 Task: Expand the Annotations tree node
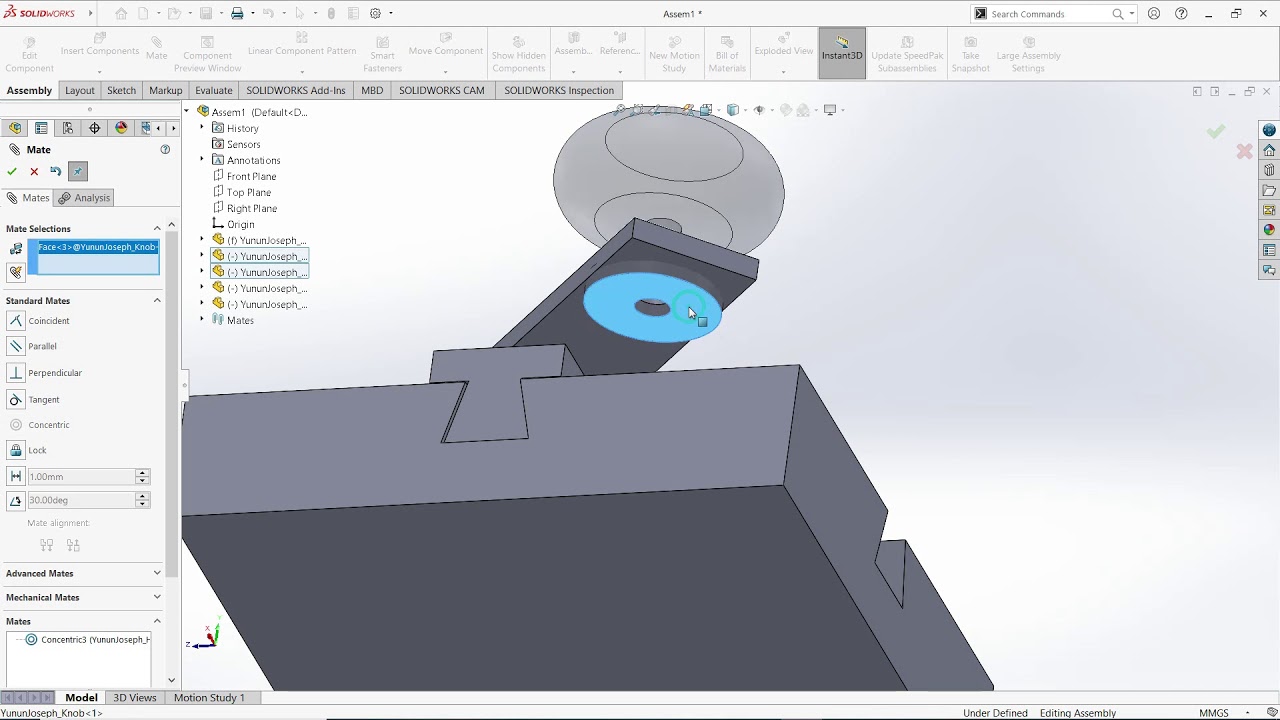point(202,160)
